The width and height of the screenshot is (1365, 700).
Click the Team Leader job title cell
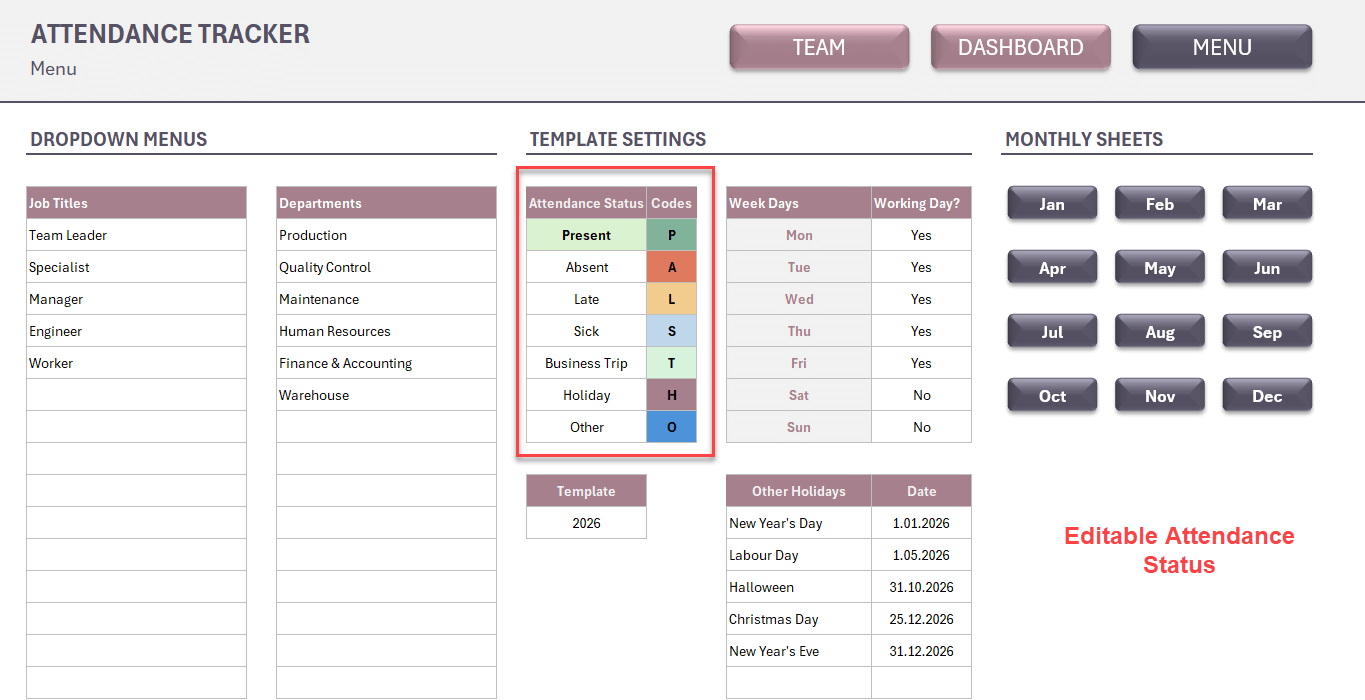click(x=136, y=235)
